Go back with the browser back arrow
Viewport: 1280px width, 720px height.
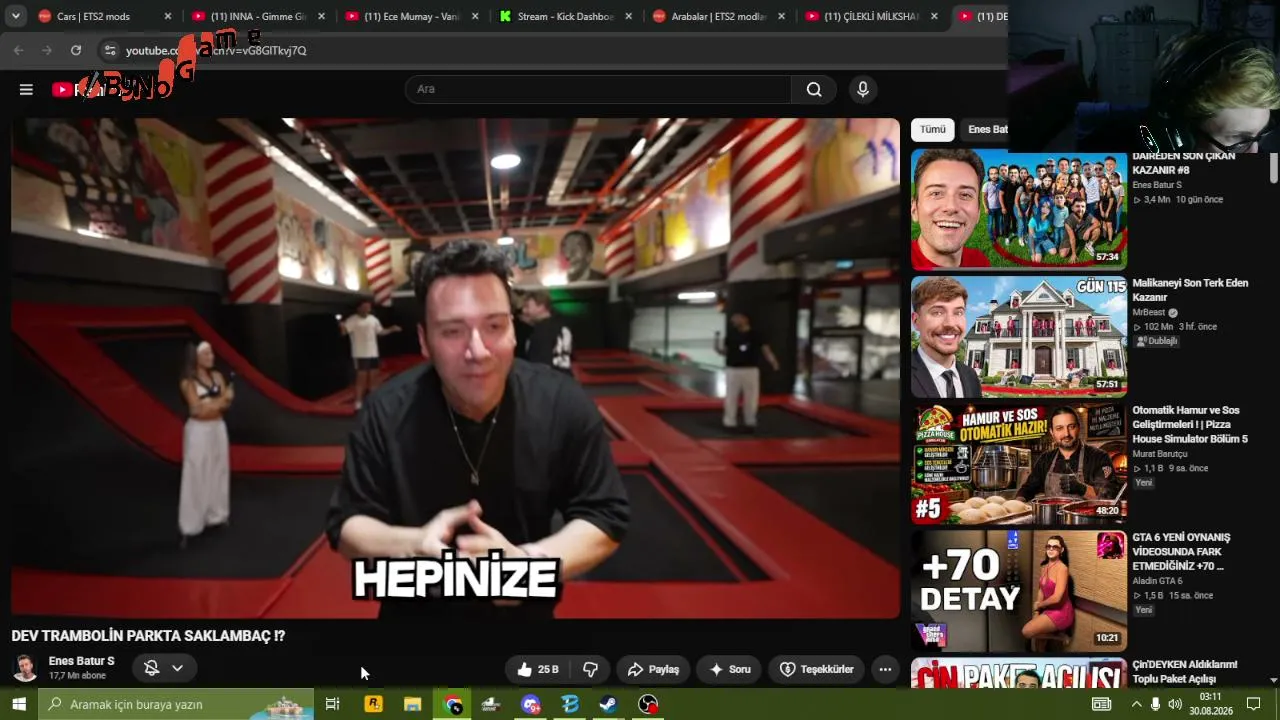[18, 50]
